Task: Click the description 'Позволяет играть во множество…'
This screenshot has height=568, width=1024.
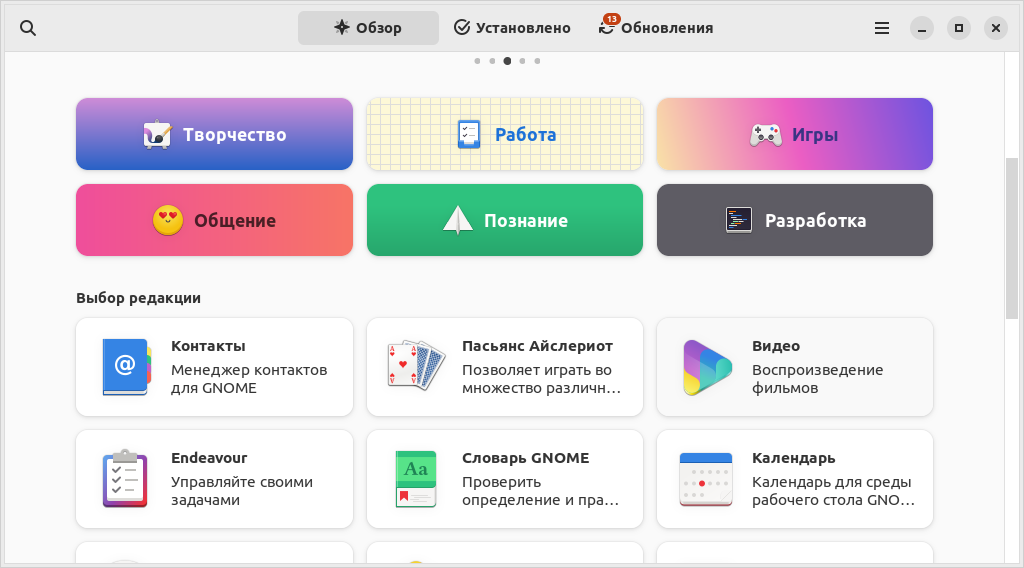Action: 541,379
